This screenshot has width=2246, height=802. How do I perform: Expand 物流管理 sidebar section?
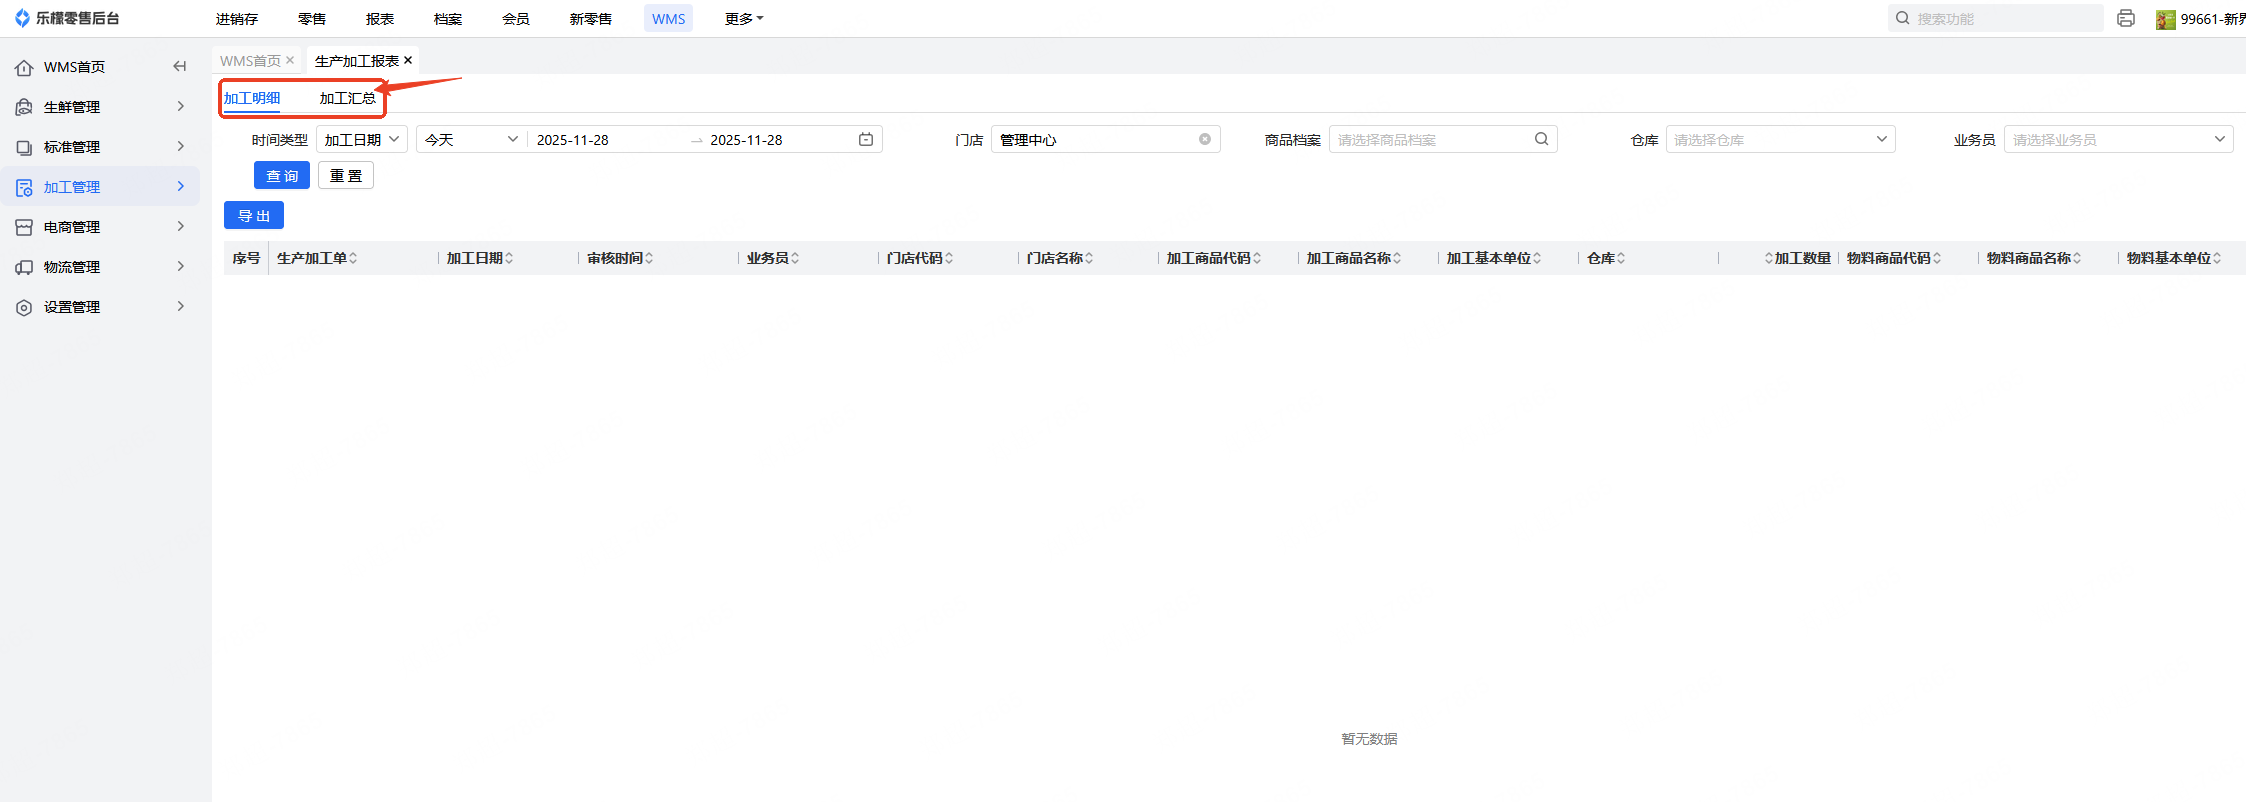coord(181,266)
